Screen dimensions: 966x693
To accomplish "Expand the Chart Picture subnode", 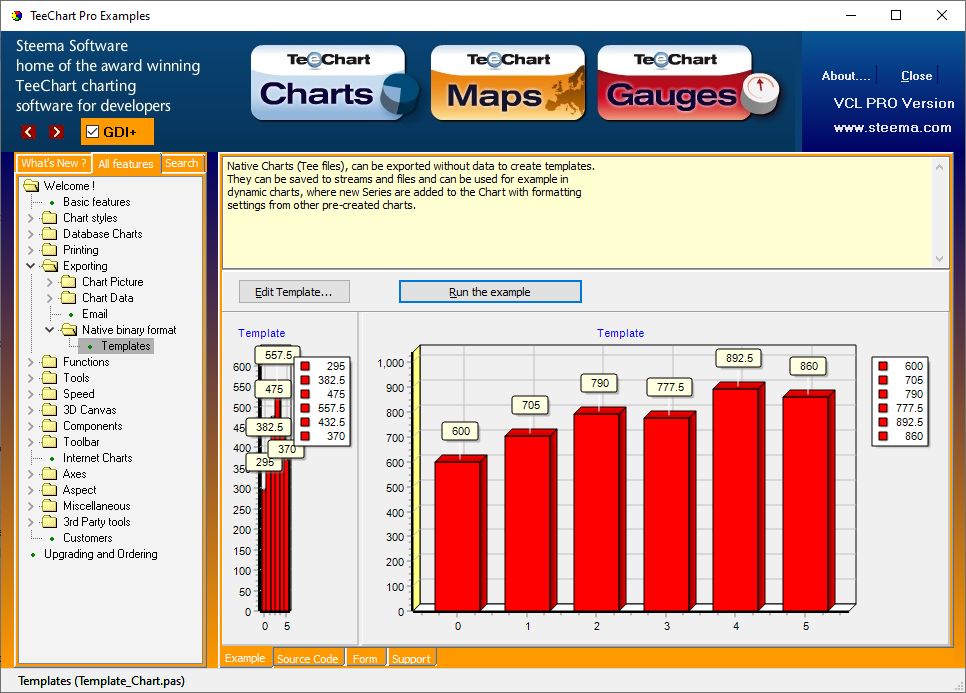I will coord(50,282).
